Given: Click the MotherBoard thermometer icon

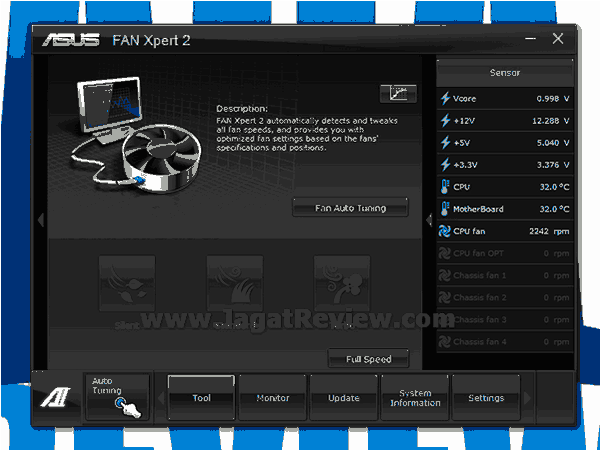Looking at the screenshot, I should tap(445, 209).
